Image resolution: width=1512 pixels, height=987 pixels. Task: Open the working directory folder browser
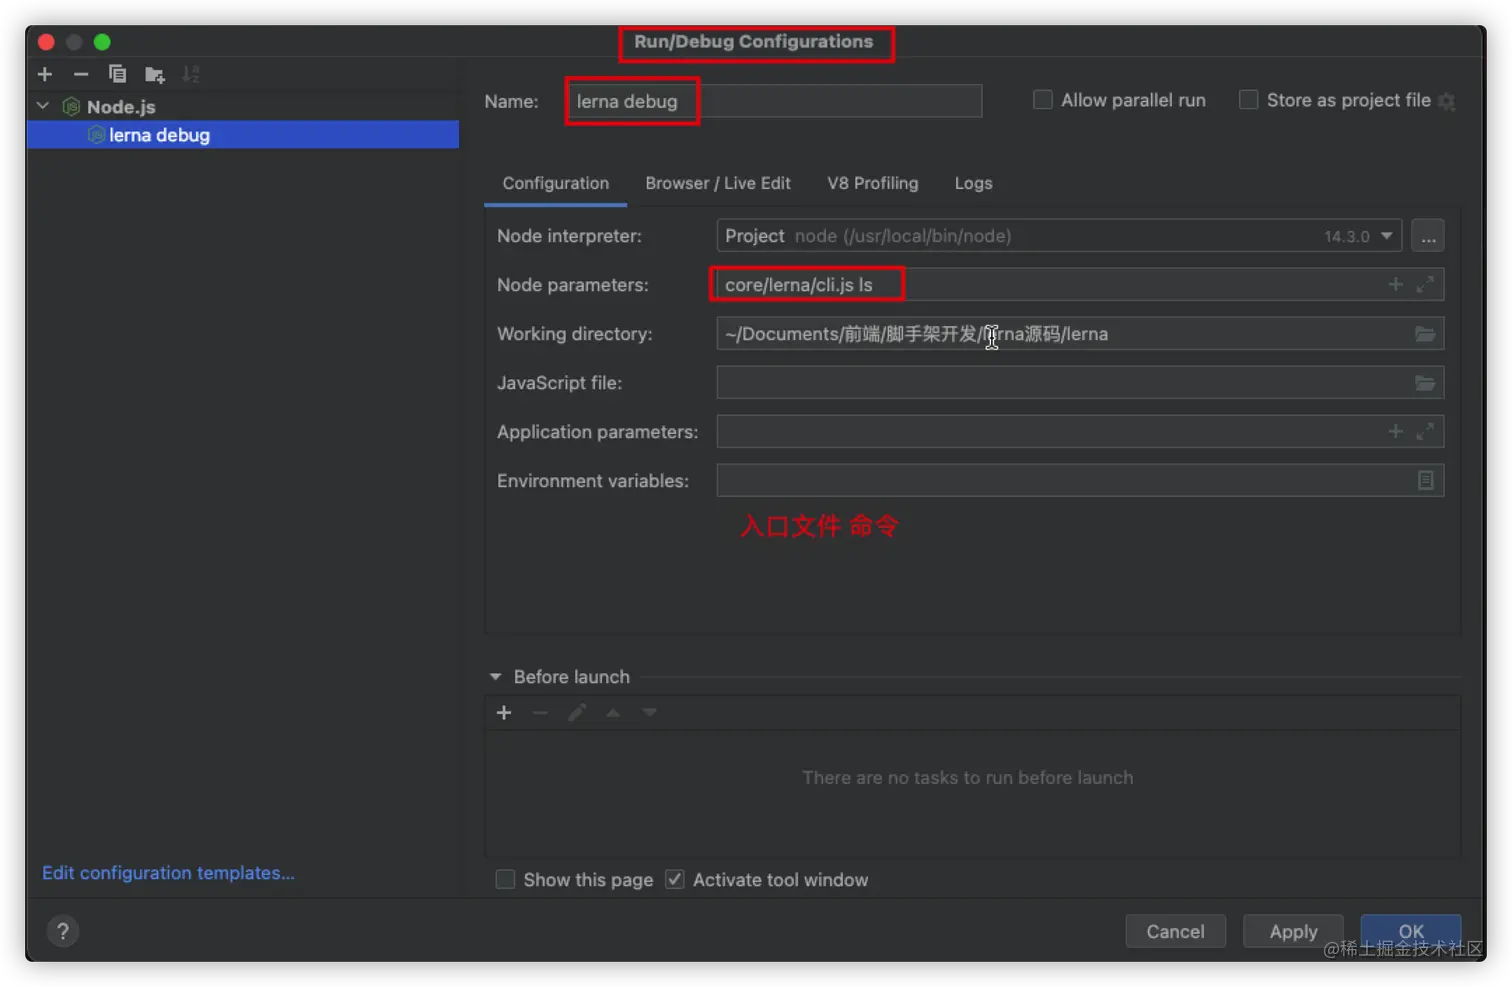[x=1424, y=333]
